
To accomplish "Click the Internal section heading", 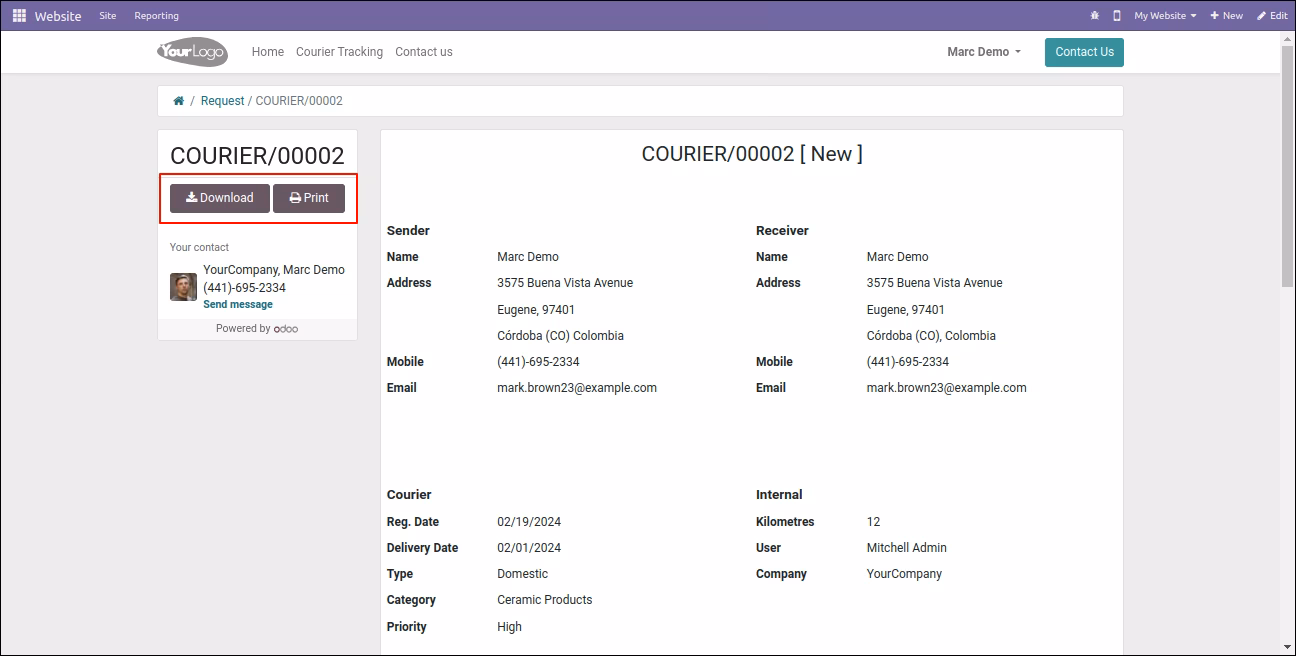I will (780, 495).
